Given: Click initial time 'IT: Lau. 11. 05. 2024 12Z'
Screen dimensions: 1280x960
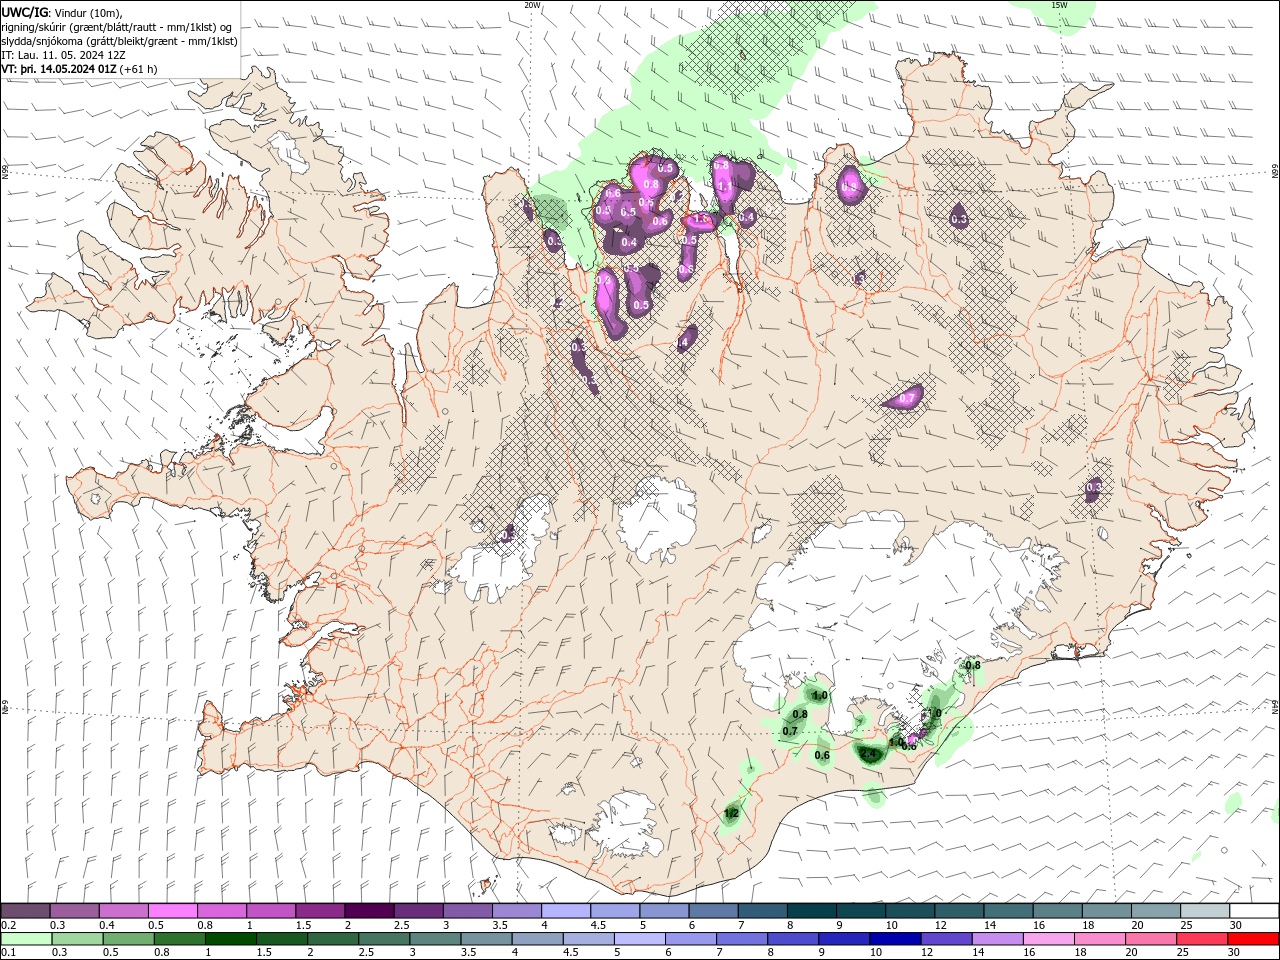Looking at the screenshot, I should (x=62, y=55).
